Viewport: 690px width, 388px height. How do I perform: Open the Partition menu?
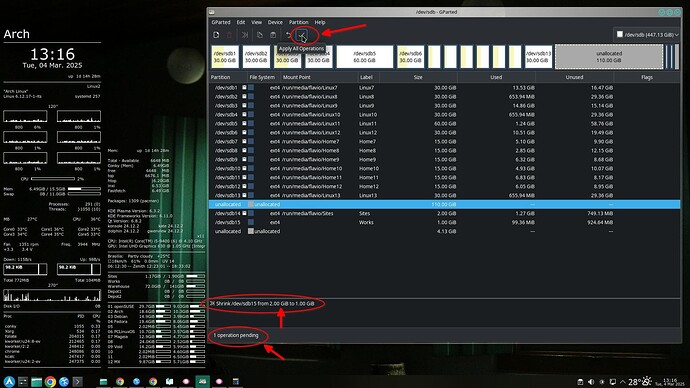pos(298,22)
